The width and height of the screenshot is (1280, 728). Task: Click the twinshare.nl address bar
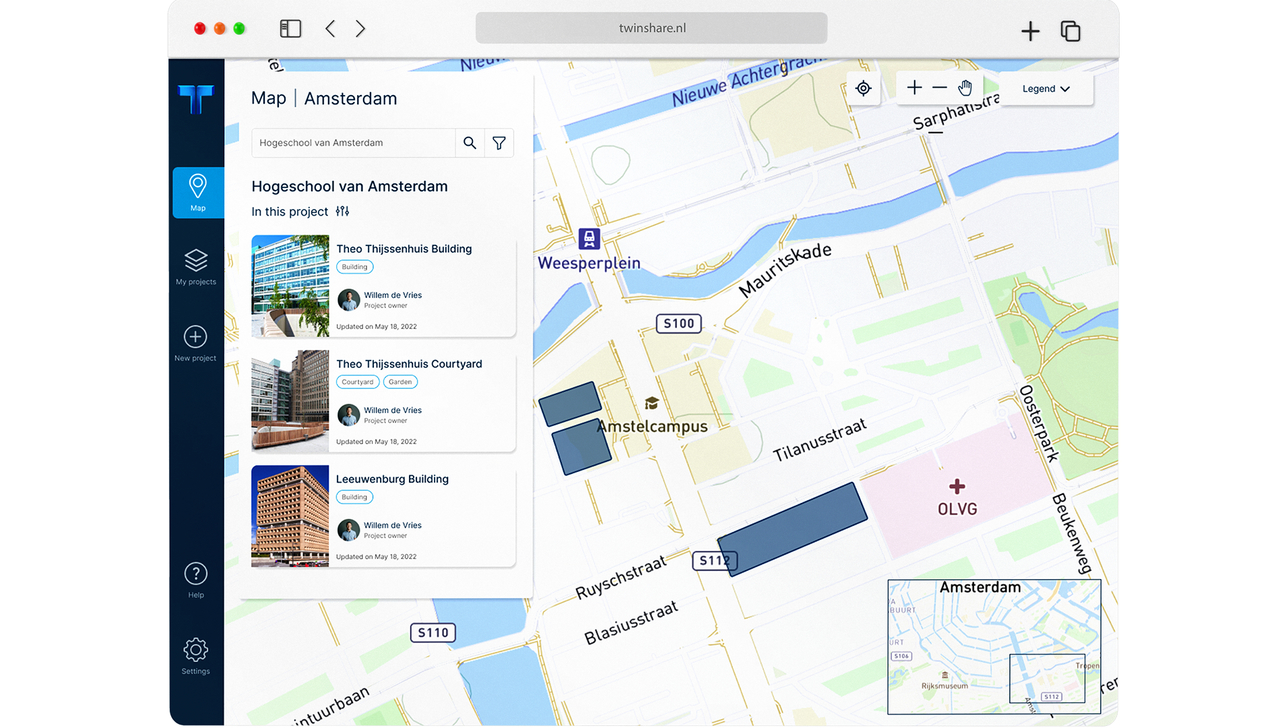[x=651, y=28]
